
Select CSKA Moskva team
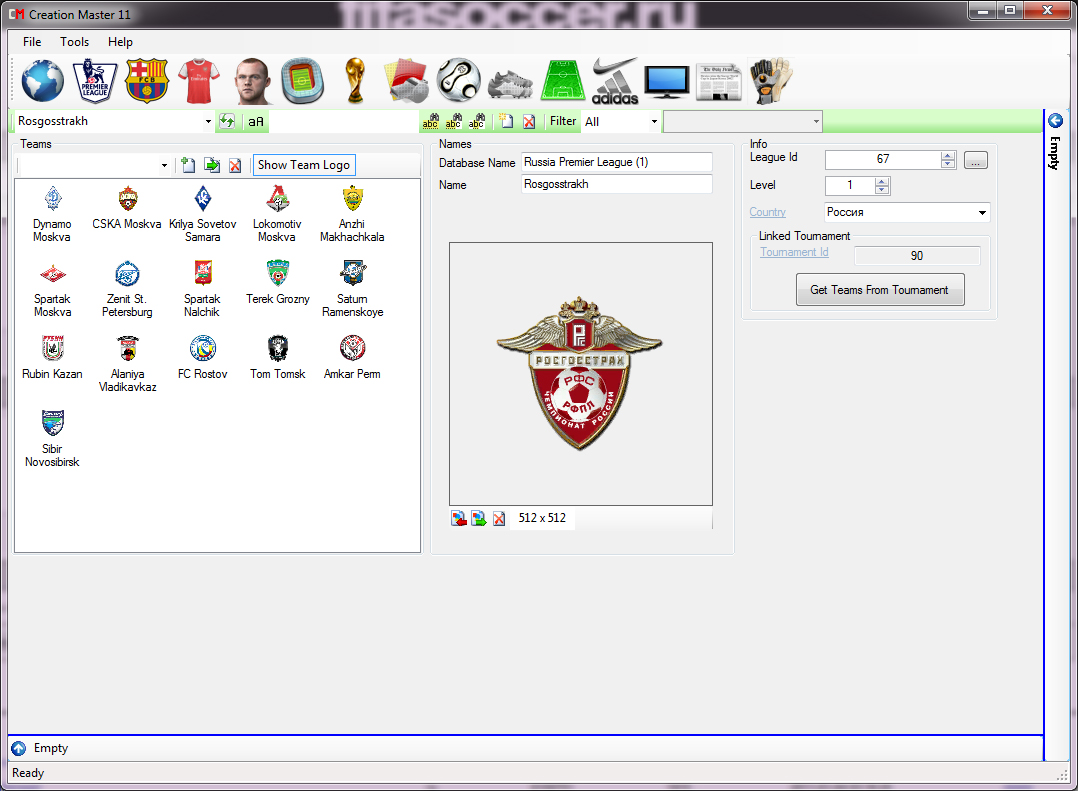127,208
